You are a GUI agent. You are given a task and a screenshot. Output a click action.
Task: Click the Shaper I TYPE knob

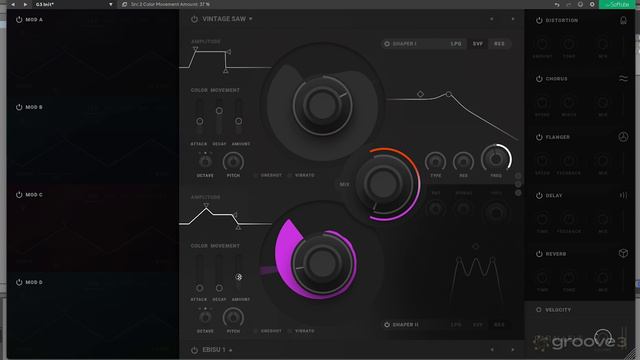pyautogui.click(x=436, y=162)
